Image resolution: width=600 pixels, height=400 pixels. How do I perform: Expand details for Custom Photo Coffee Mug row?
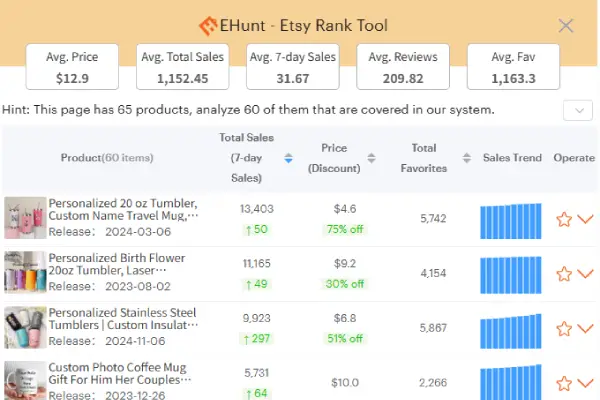click(x=585, y=383)
